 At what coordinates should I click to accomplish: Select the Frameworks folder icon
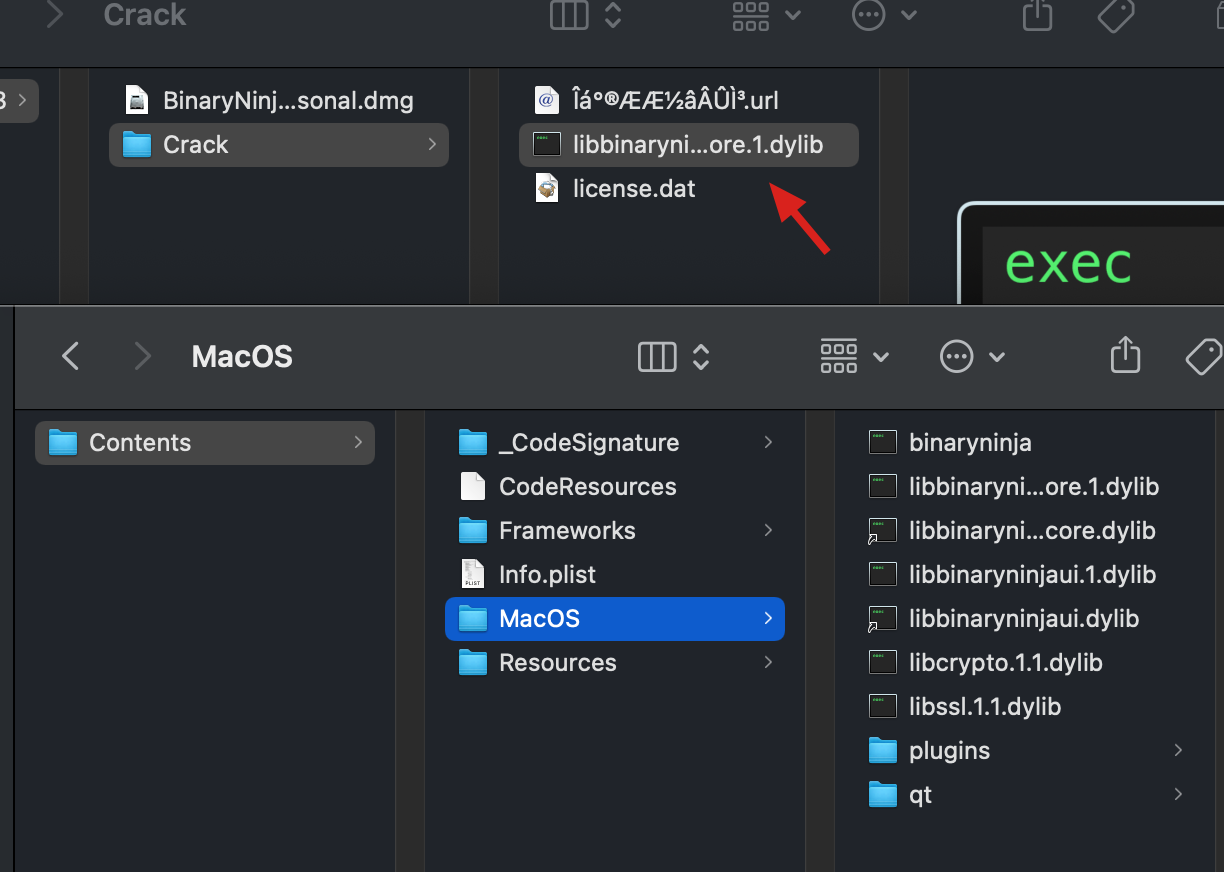[x=473, y=530]
